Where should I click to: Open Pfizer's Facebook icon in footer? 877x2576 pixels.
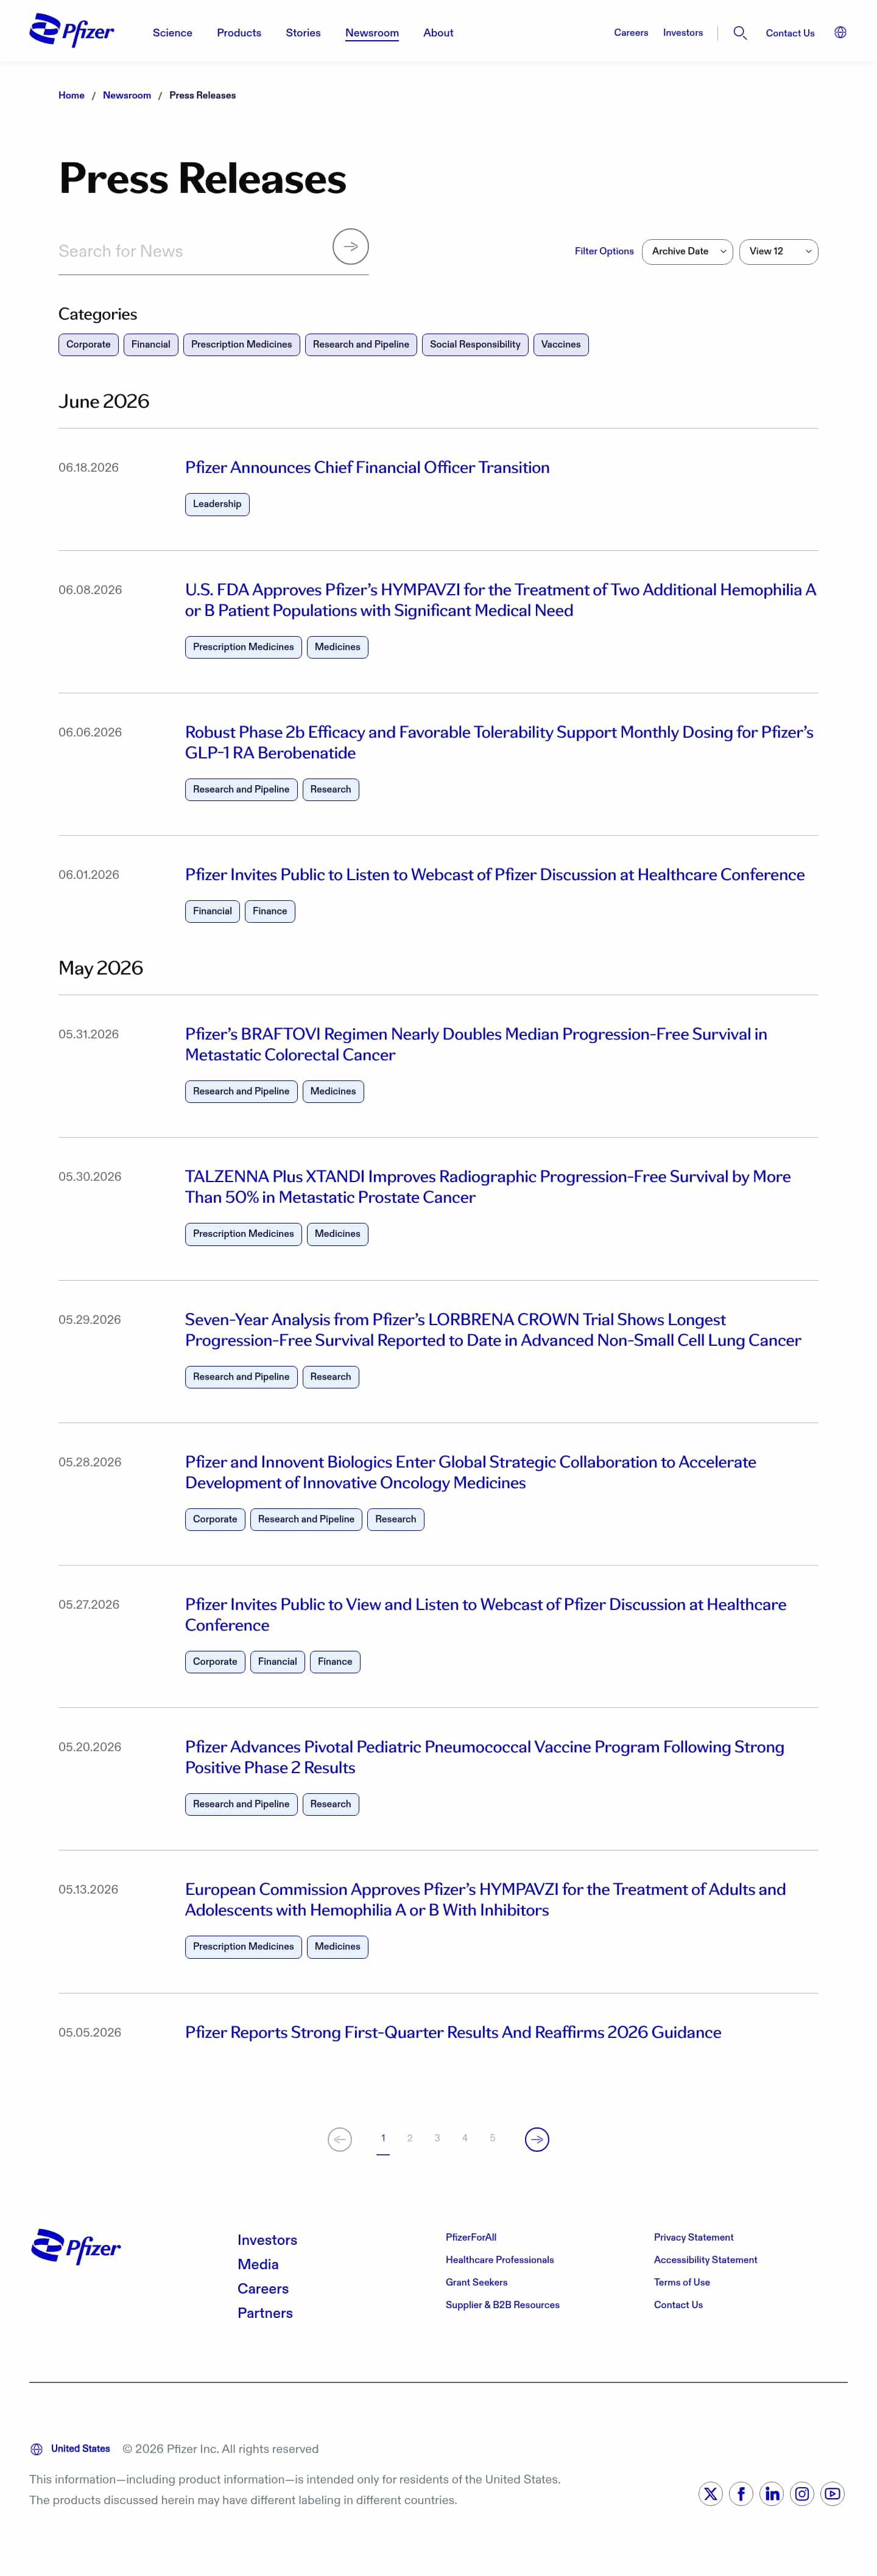click(741, 2493)
